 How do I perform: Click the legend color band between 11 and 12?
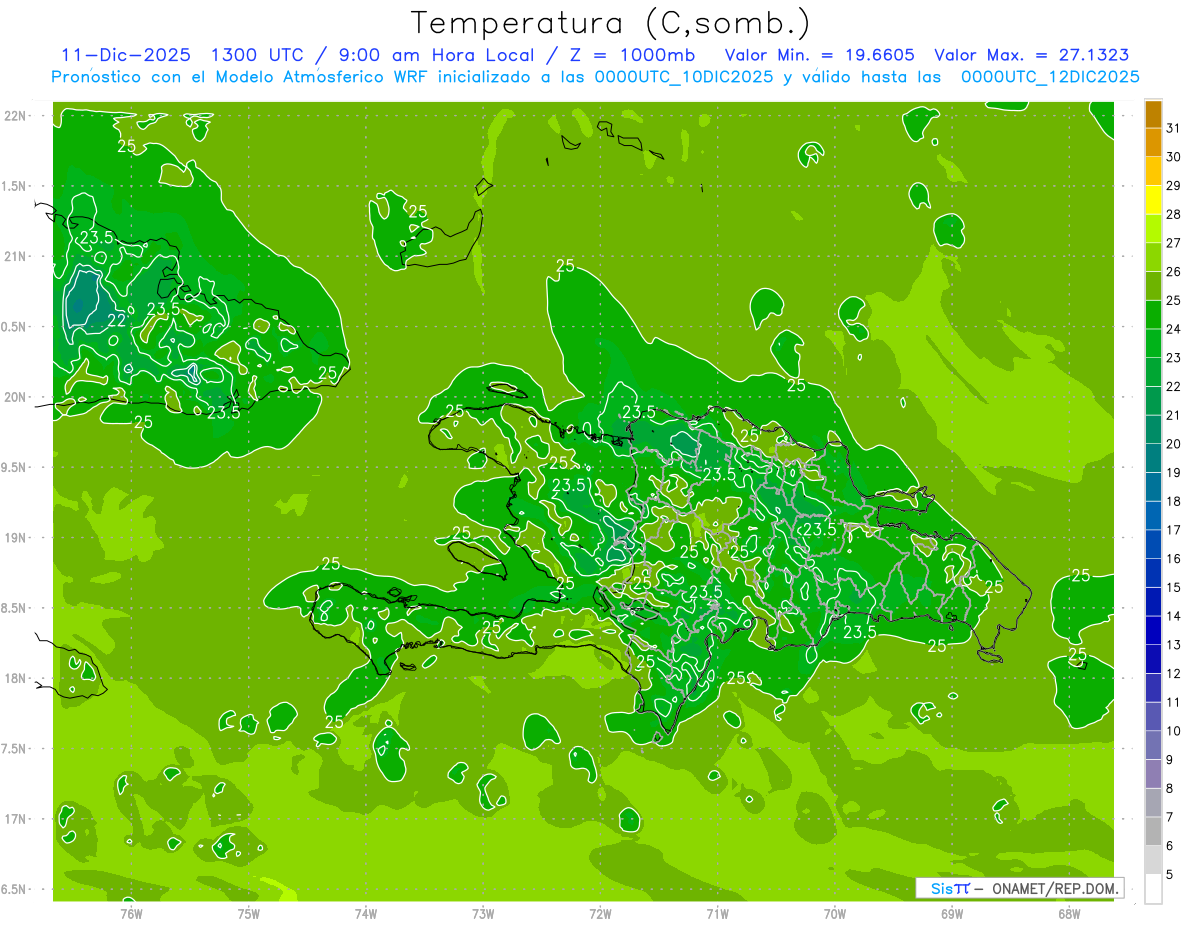1153,688
